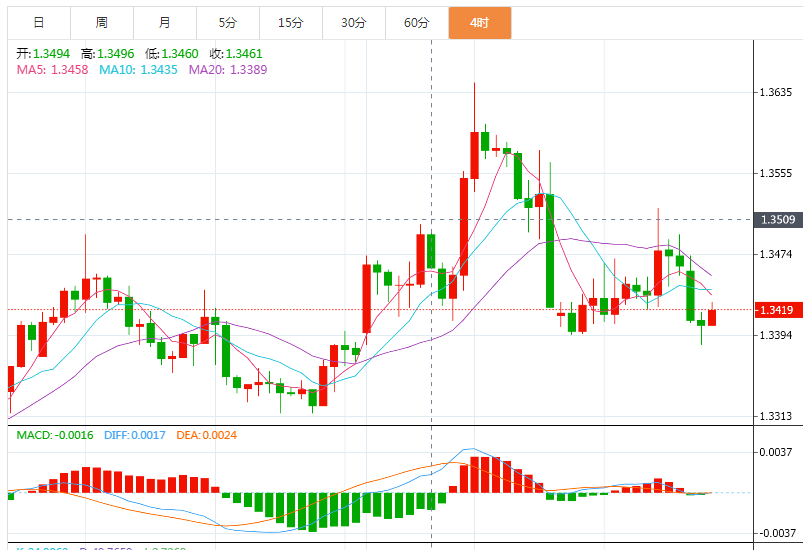This screenshot has width=803, height=550.
Task: Click the open price value 1.3494
Action: click(x=51, y=54)
